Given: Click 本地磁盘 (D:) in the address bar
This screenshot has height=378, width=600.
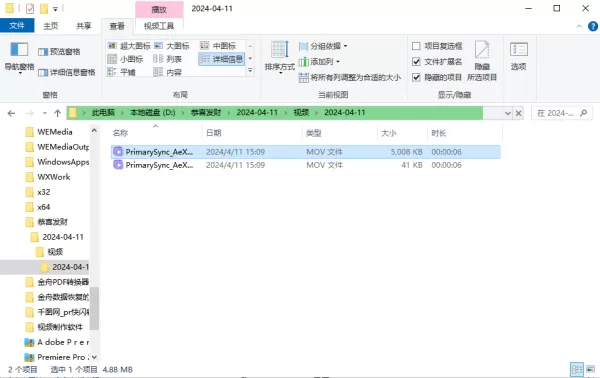Looking at the screenshot, I should click(x=152, y=112).
